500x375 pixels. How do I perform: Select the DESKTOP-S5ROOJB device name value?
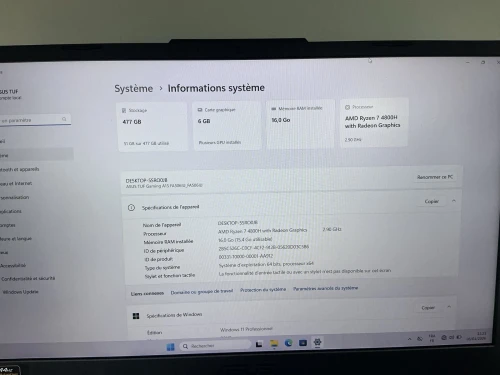coord(238,223)
